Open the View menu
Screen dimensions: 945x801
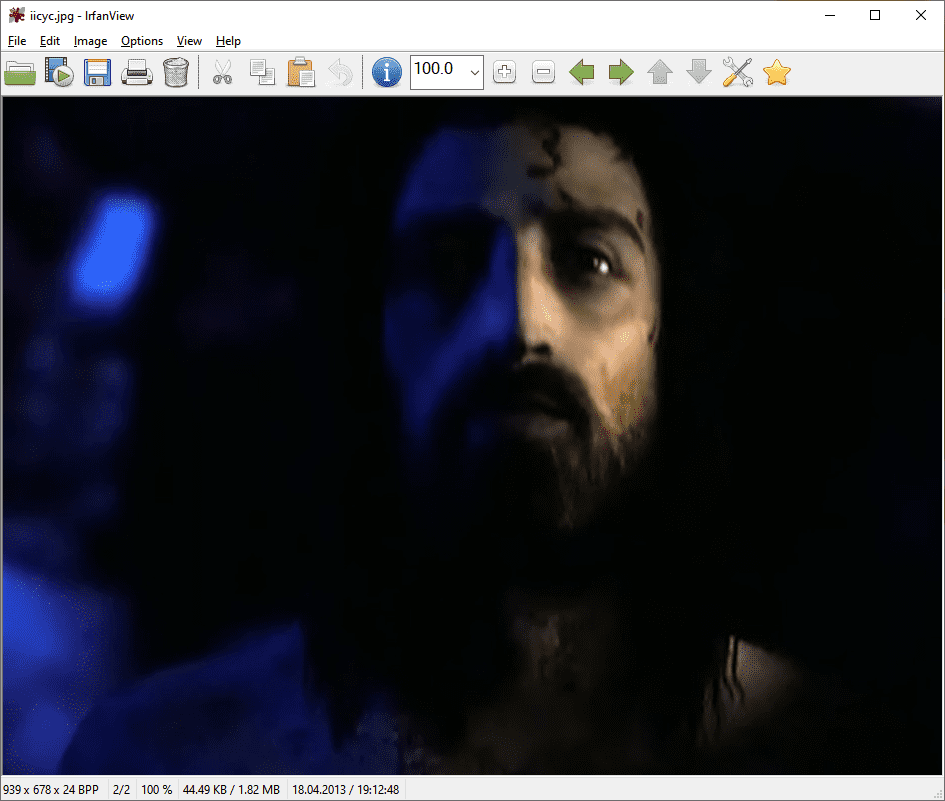coord(189,41)
